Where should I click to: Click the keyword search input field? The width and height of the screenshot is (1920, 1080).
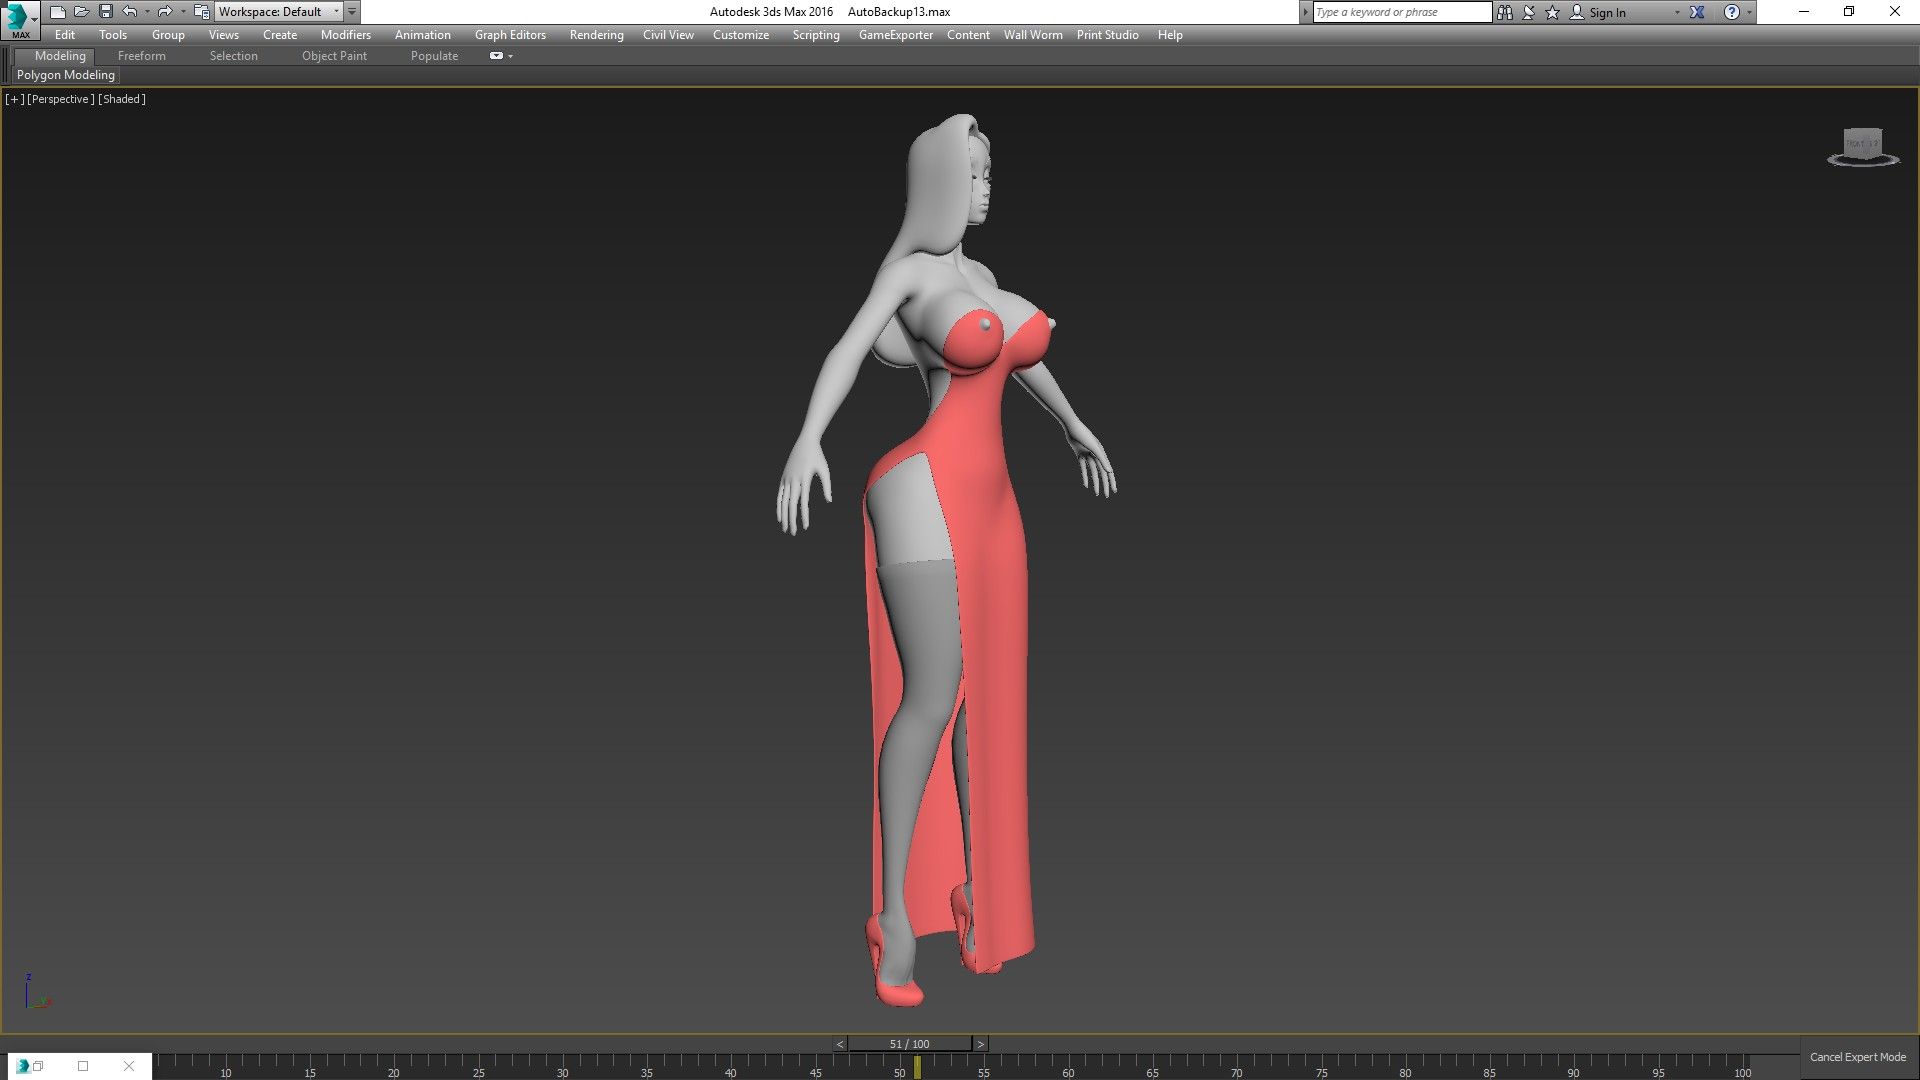pyautogui.click(x=1401, y=12)
